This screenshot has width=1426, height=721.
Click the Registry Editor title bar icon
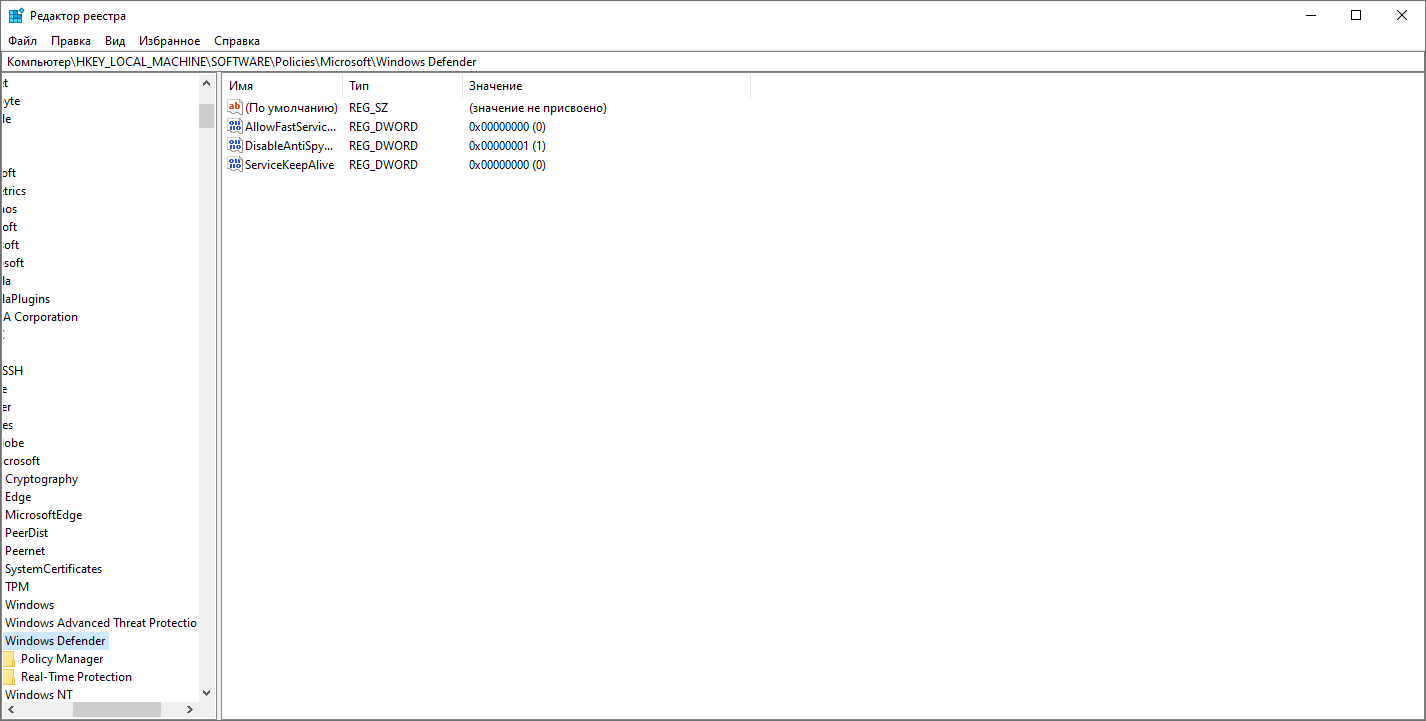[17, 15]
